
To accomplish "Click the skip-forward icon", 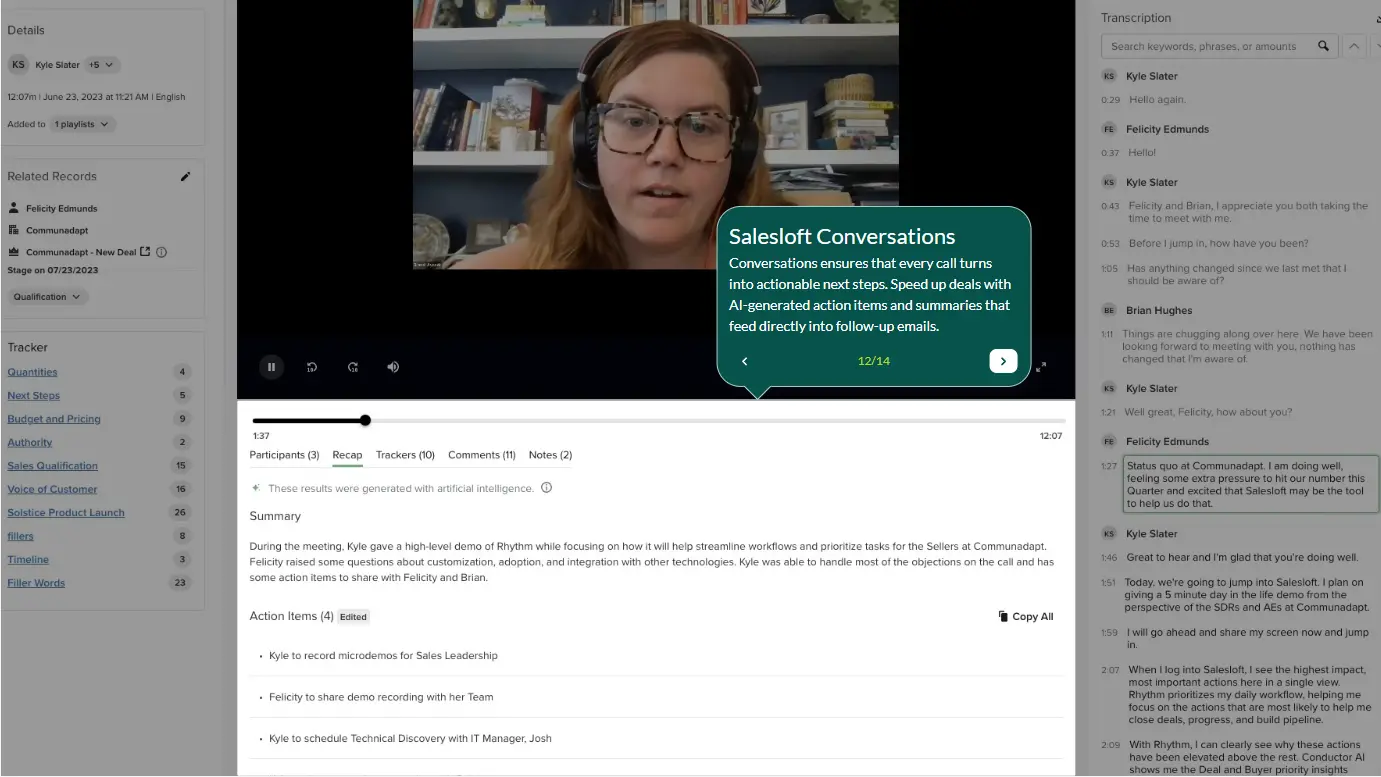I will pos(353,367).
